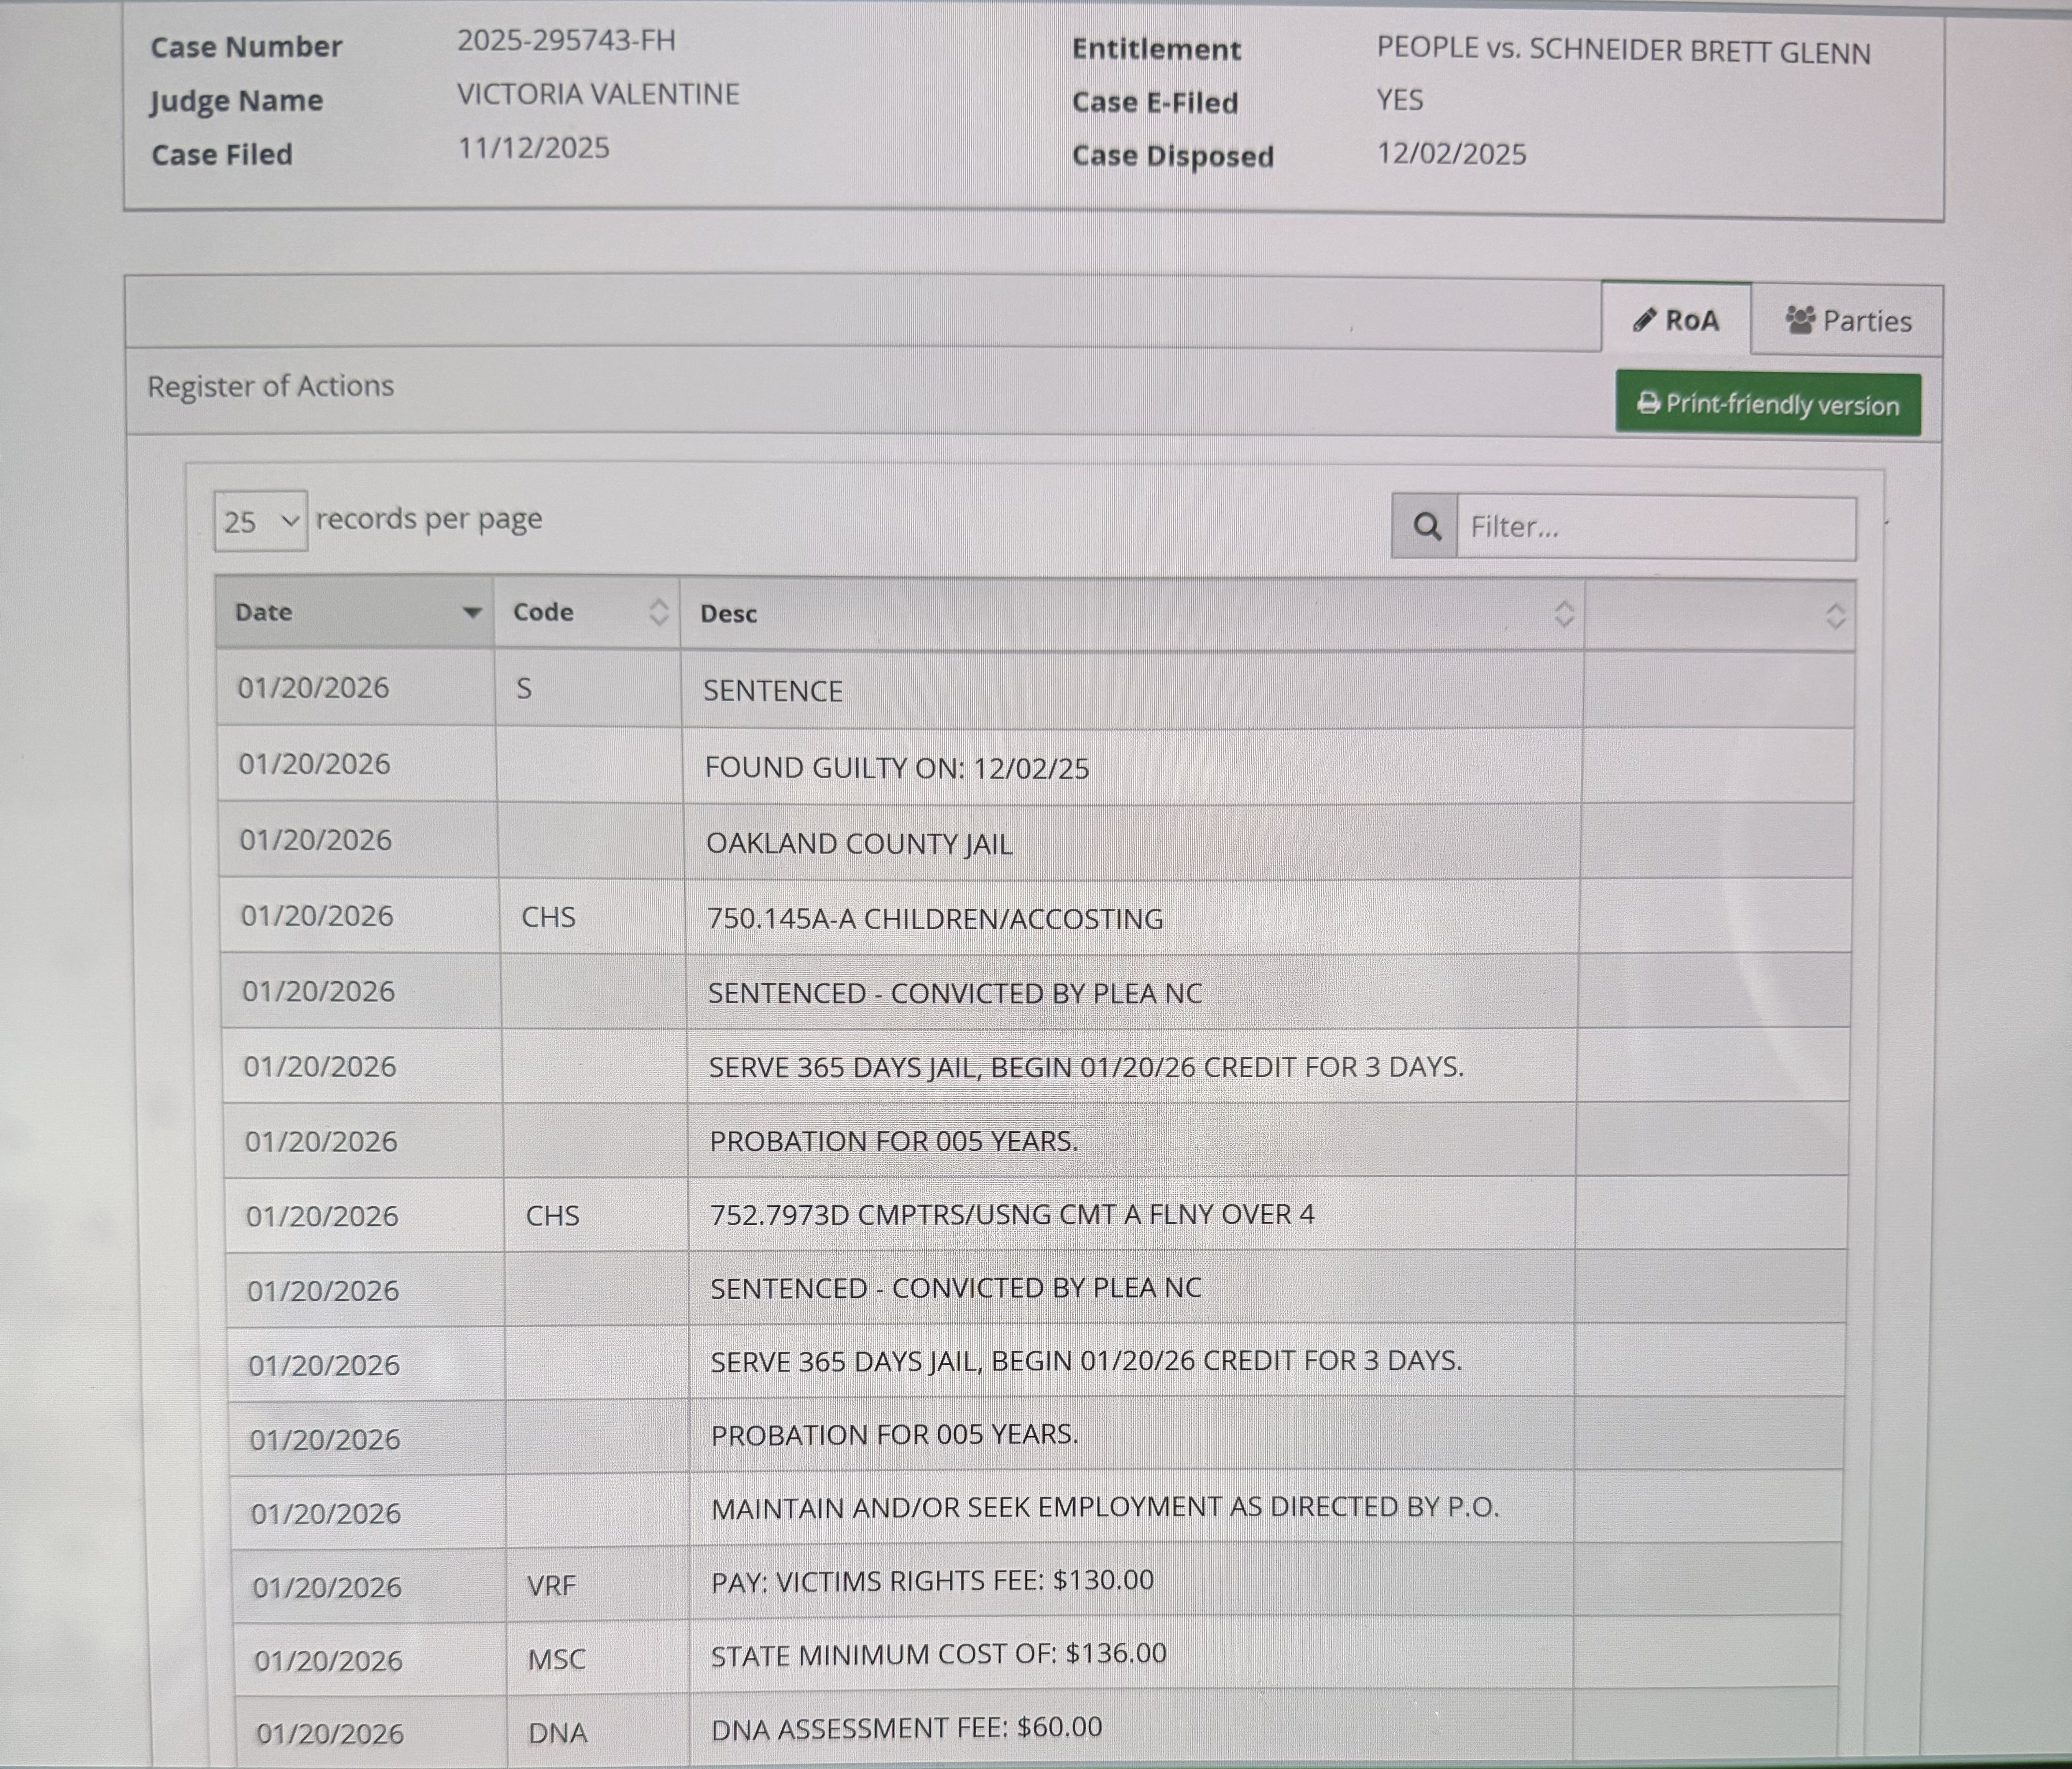2072x1769 pixels.
Task: Click the 750.145A-A CHILDREN/ACCOSTING entry
Action: coord(935,919)
